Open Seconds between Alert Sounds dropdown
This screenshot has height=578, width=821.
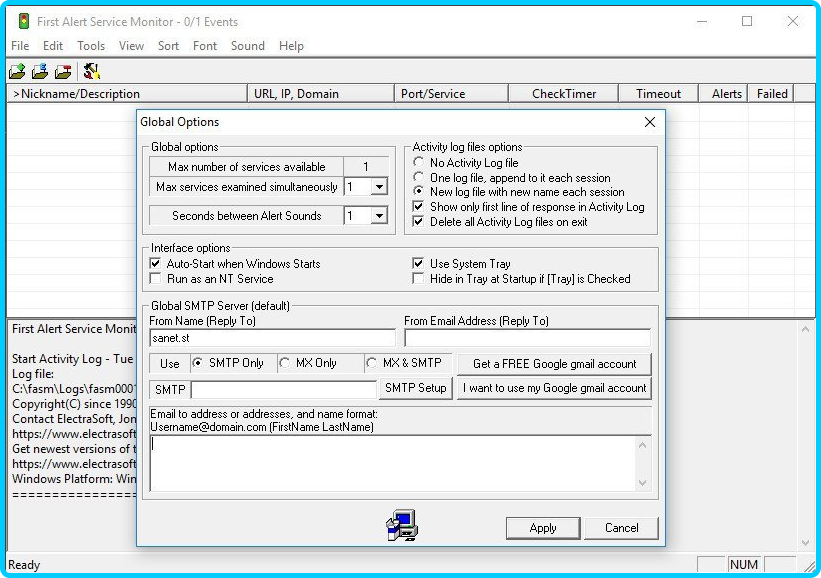(x=380, y=216)
